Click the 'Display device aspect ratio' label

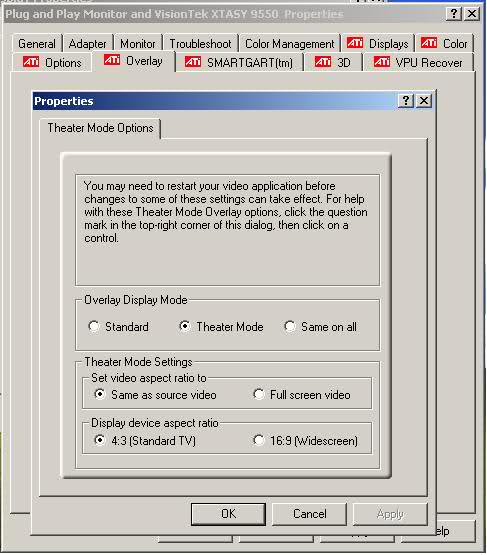tap(155, 423)
